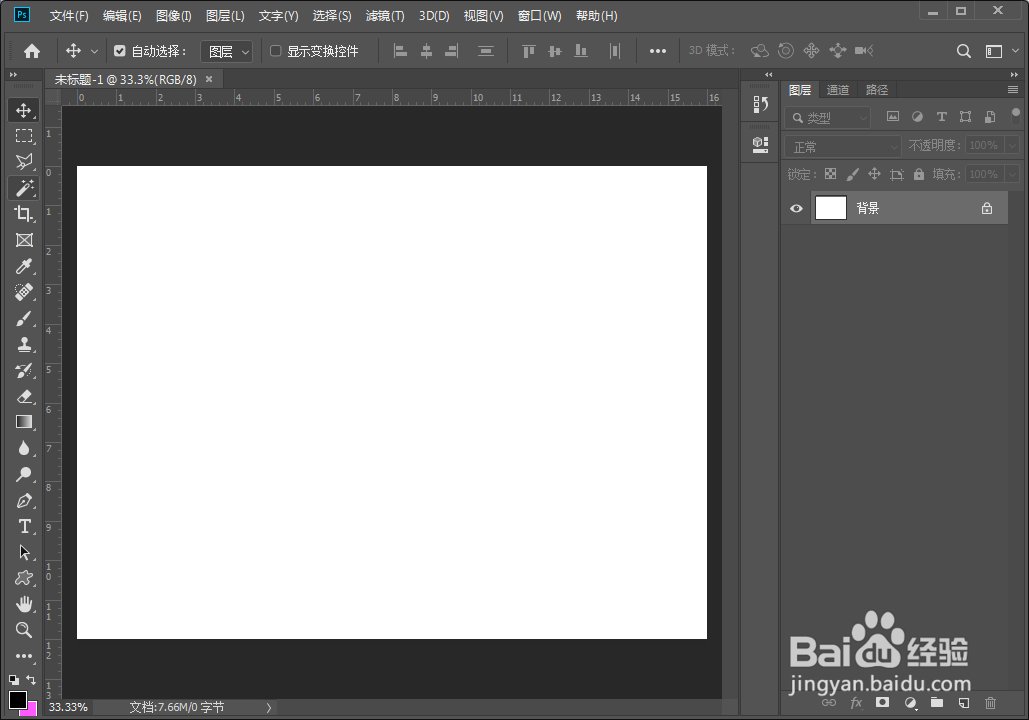
Task: Open the 类型 layer filter dropdown
Action: (828, 117)
